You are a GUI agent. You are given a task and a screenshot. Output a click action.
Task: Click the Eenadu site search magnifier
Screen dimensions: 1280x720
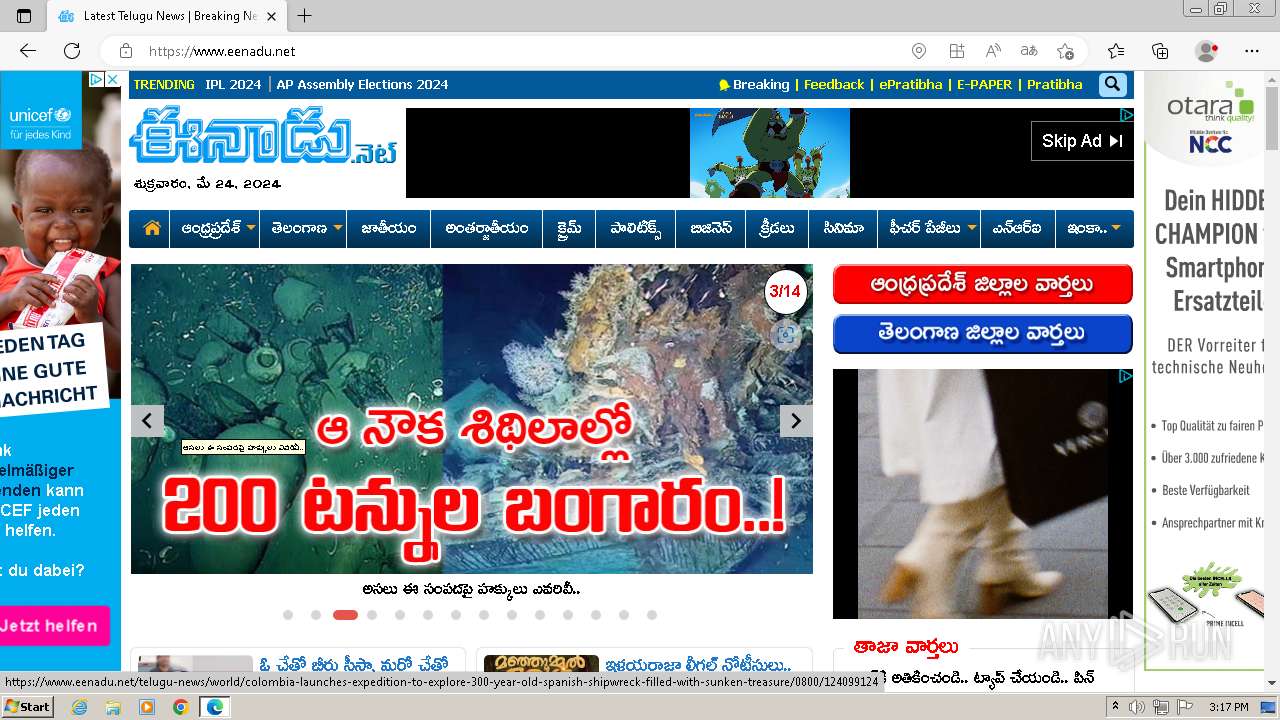[1113, 85]
